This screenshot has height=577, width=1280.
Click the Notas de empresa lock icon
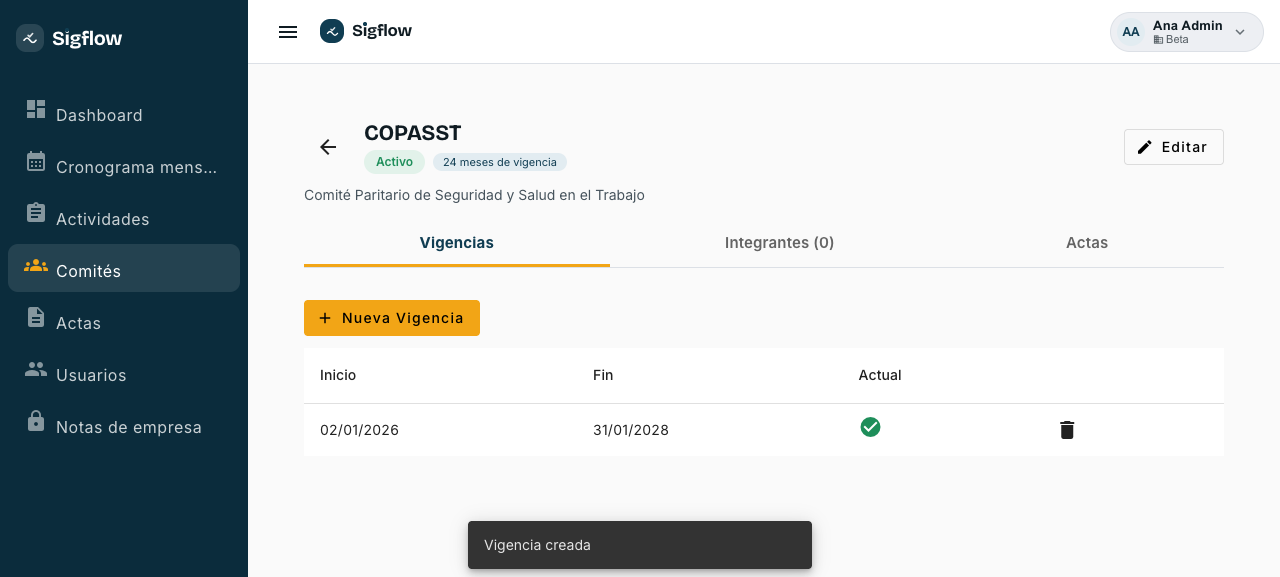coord(36,421)
